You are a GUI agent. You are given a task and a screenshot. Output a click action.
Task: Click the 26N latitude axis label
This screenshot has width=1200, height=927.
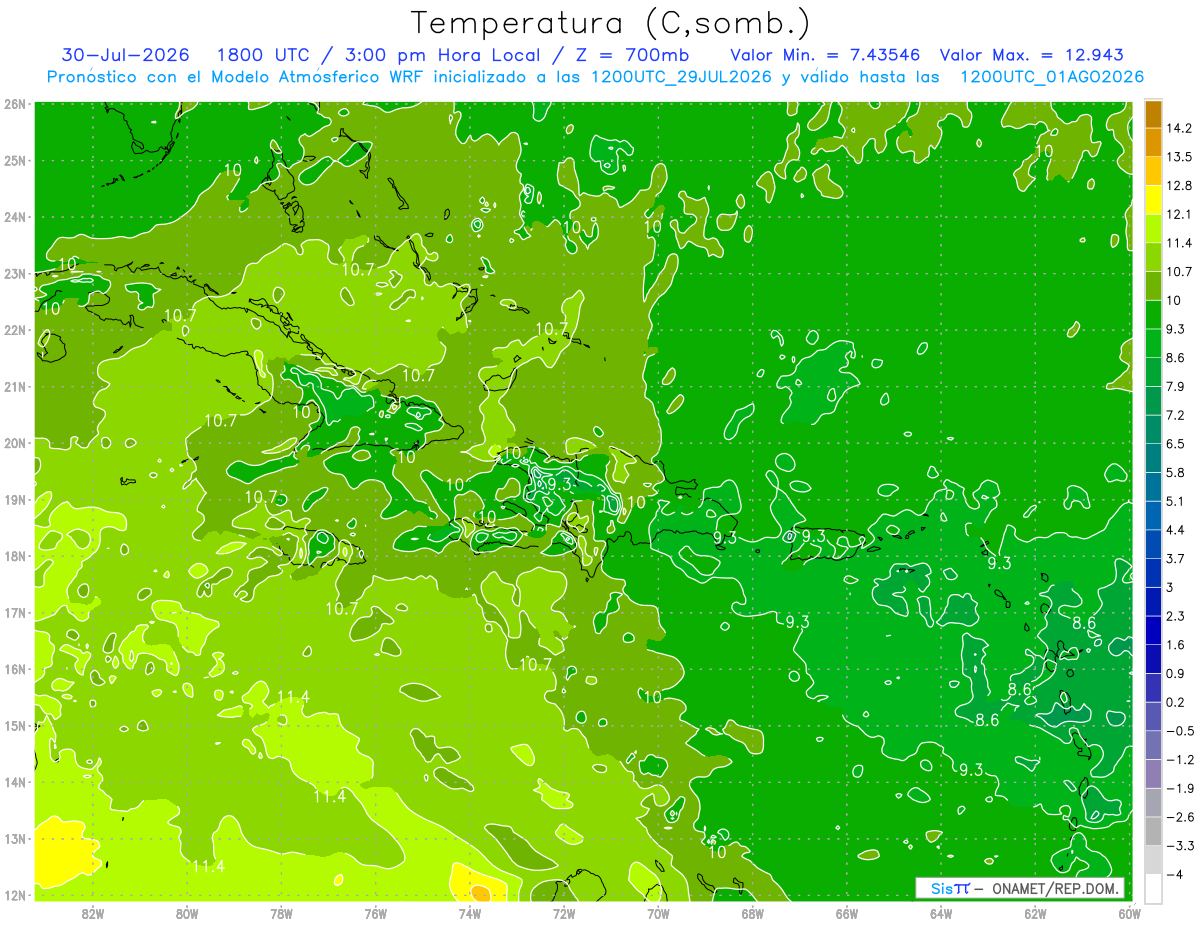tap(14, 104)
